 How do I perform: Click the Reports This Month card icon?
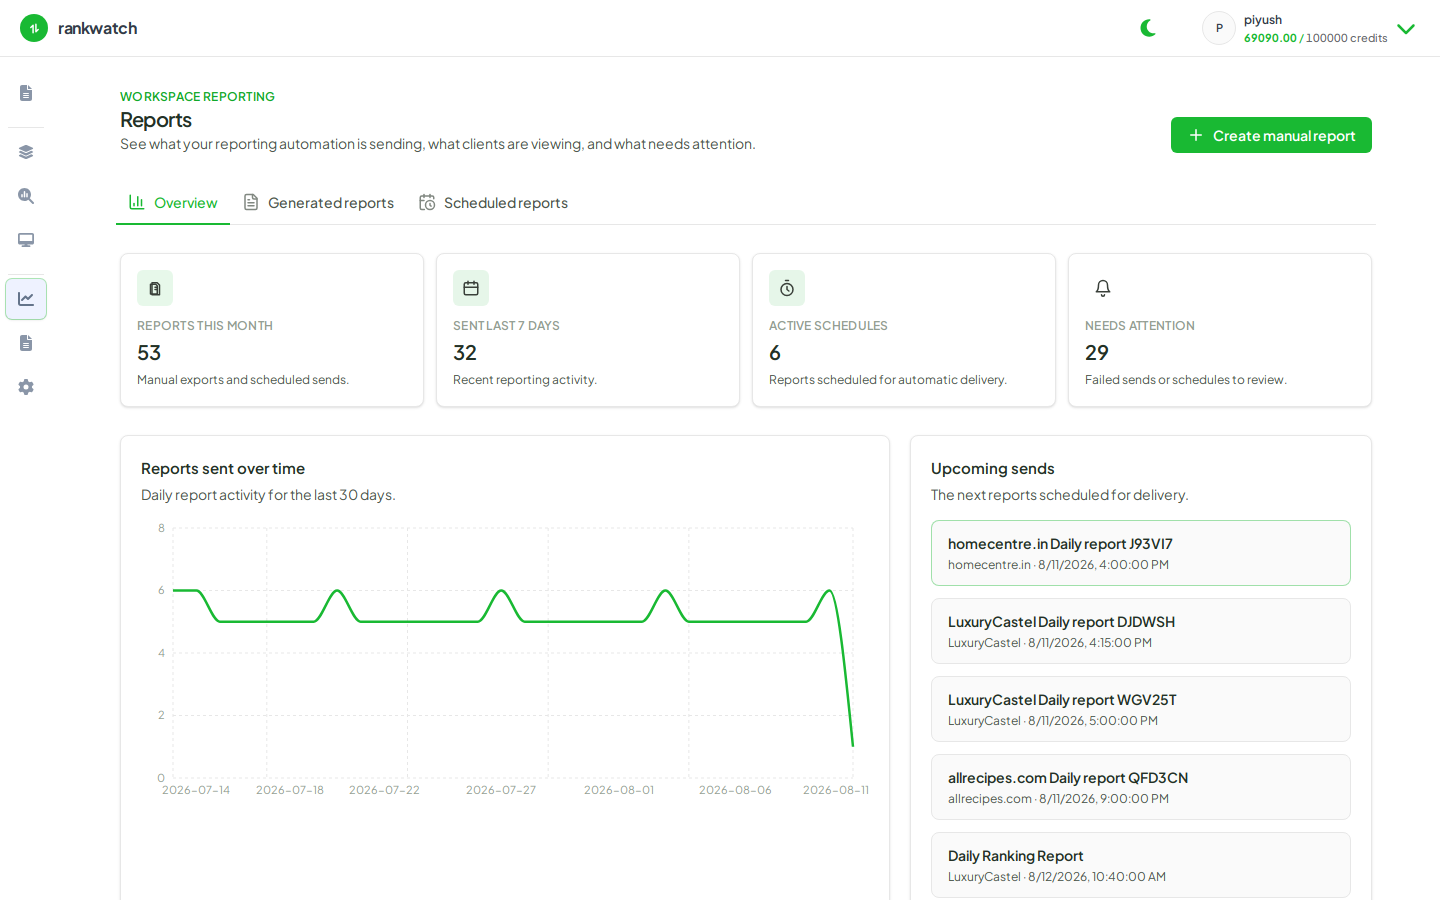[155, 288]
